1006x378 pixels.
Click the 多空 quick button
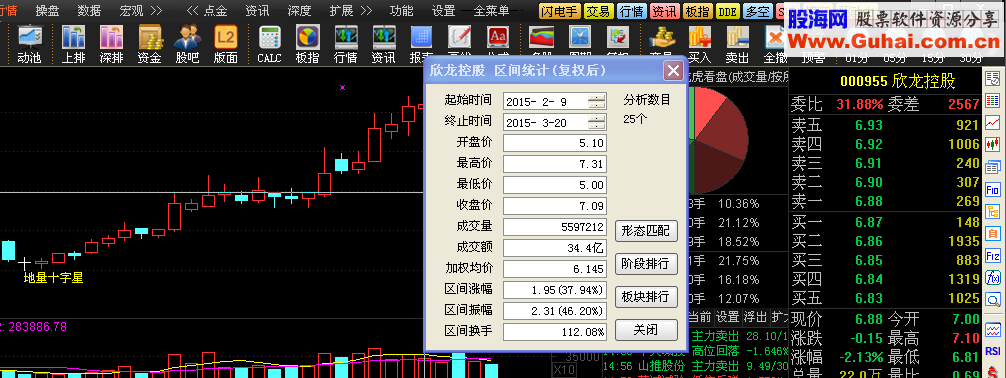(x=758, y=11)
